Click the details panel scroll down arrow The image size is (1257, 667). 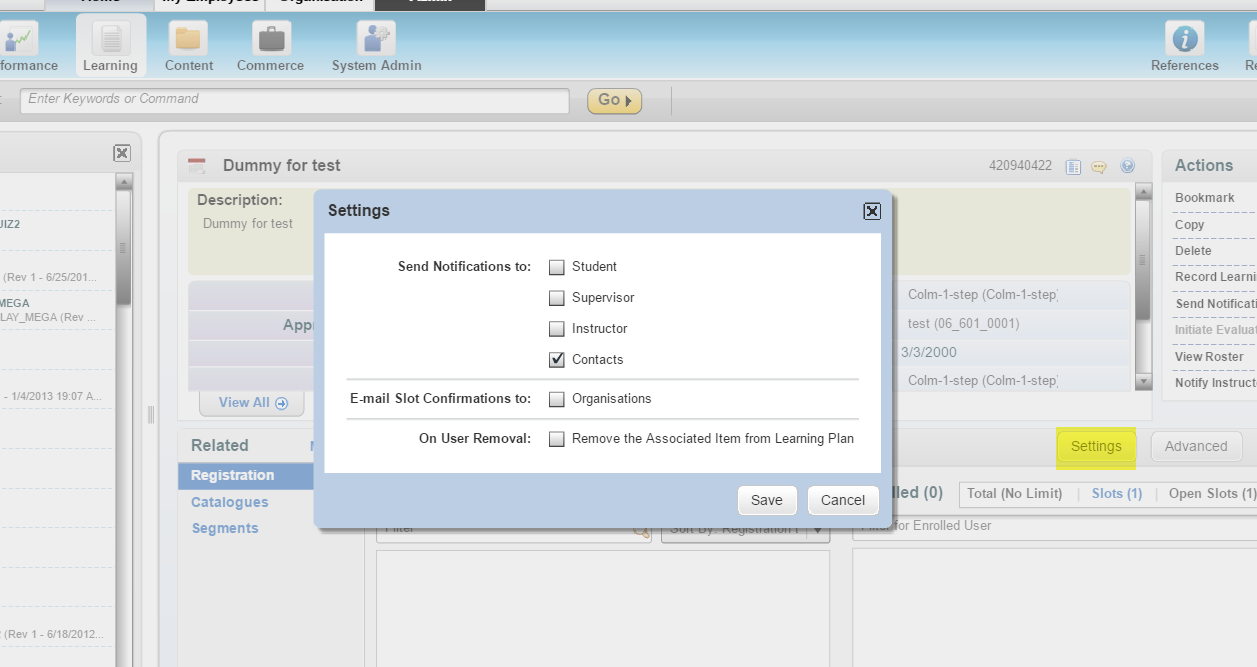pyautogui.click(x=1144, y=382)
